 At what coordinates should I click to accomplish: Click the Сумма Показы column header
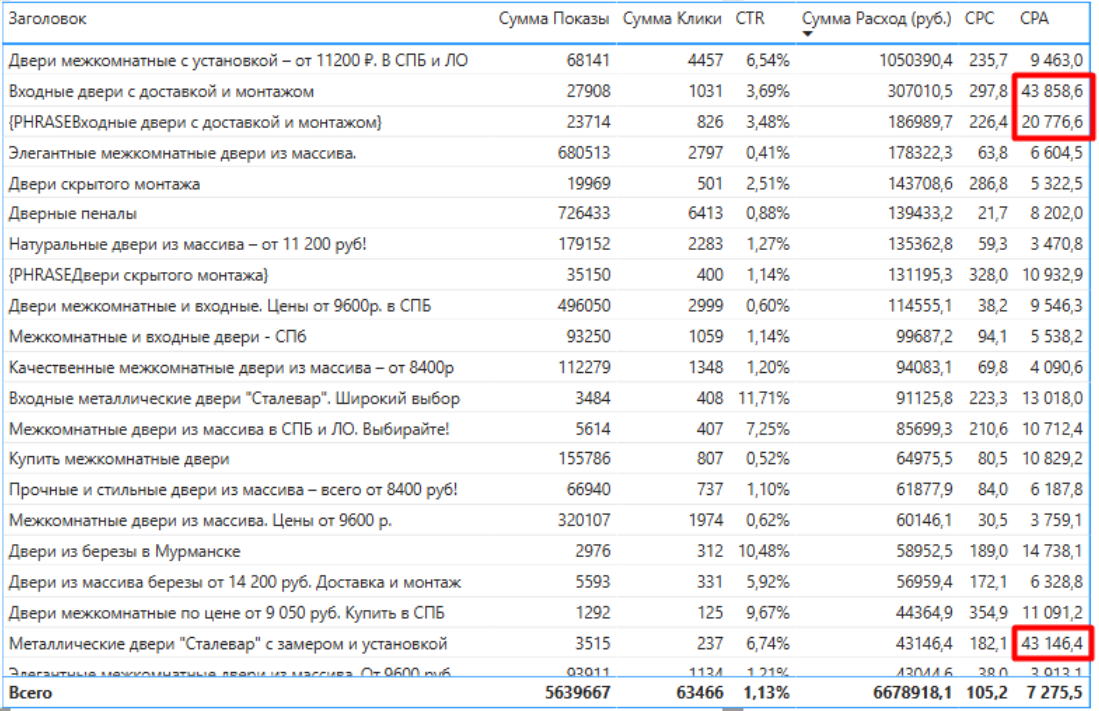pos(553,19)
